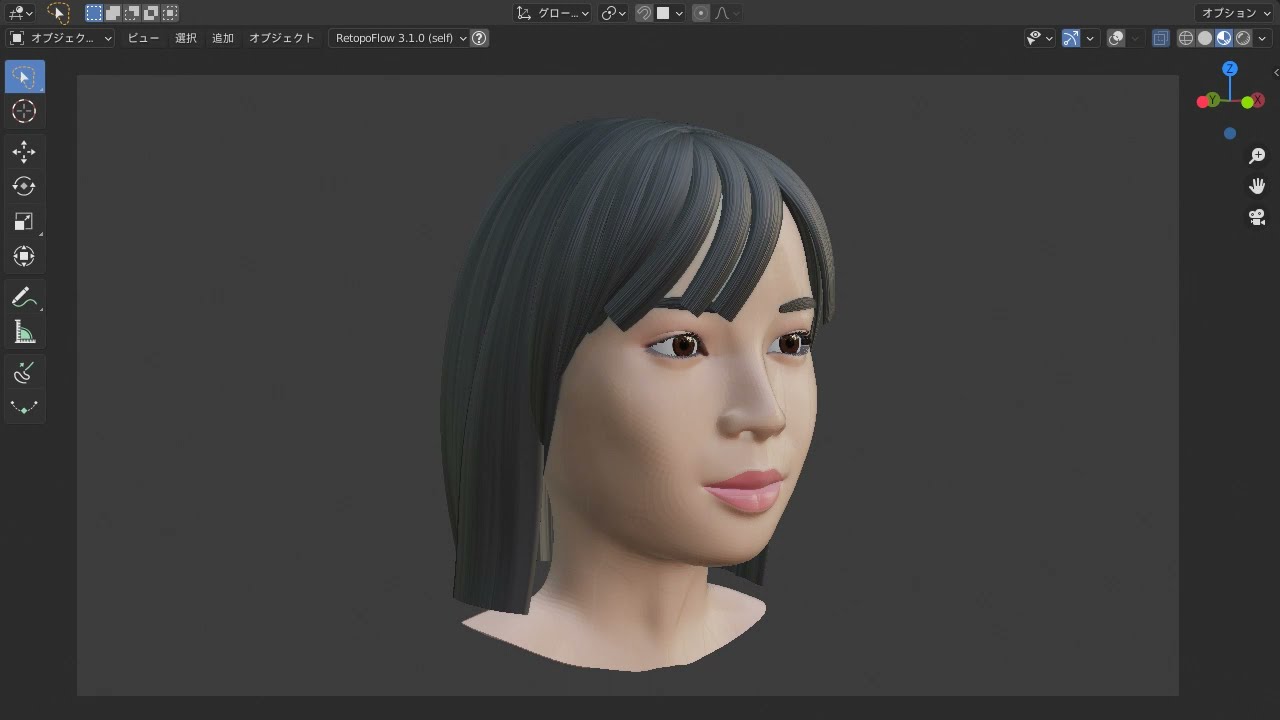Toggle gizmo display button
The width and height of the screenshot is (1280, 720).
tap(1071, 38)
